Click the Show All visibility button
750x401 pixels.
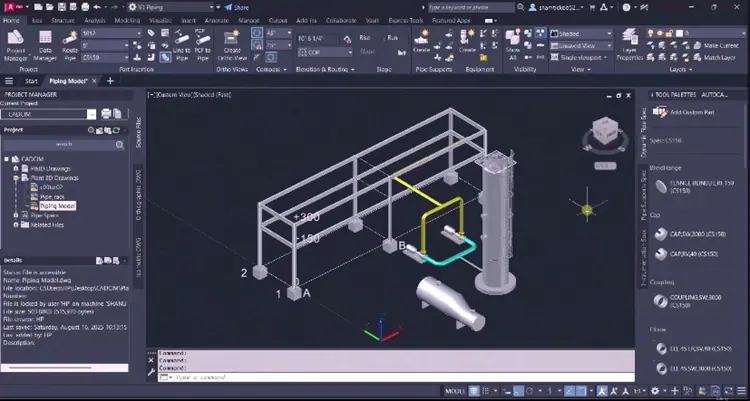tap(513, 46)
